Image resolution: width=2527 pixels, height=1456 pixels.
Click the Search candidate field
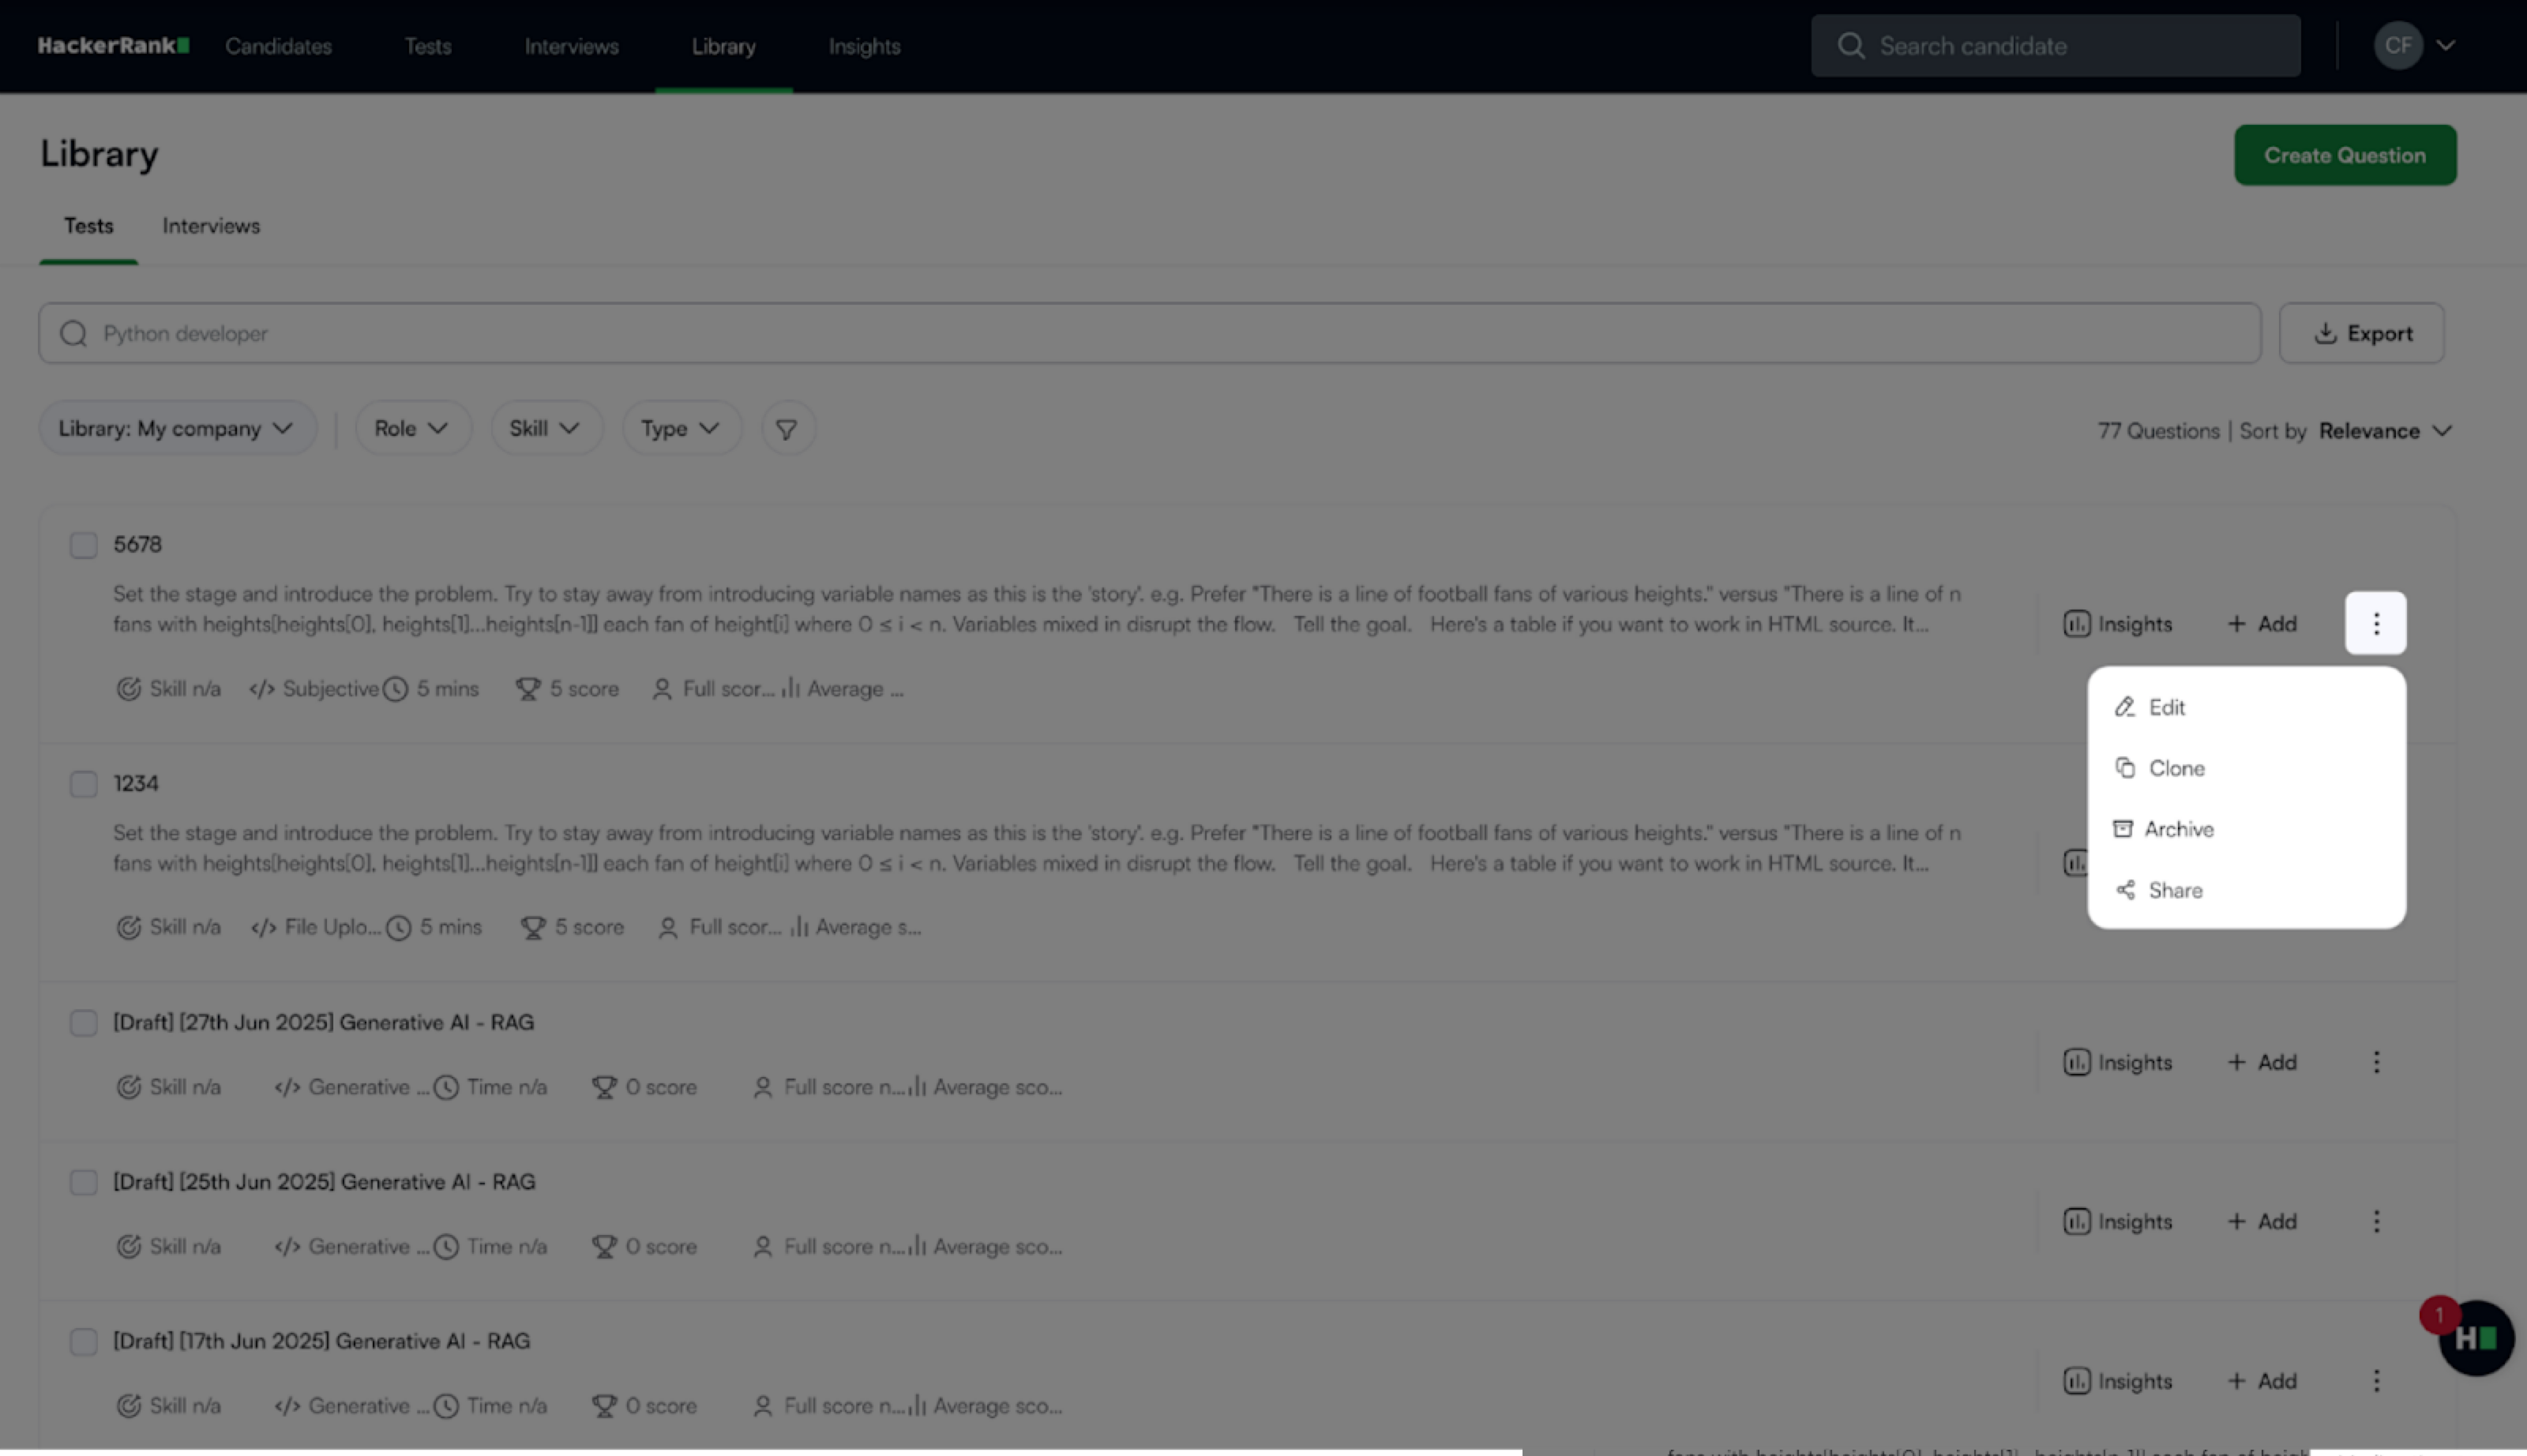2055,46
